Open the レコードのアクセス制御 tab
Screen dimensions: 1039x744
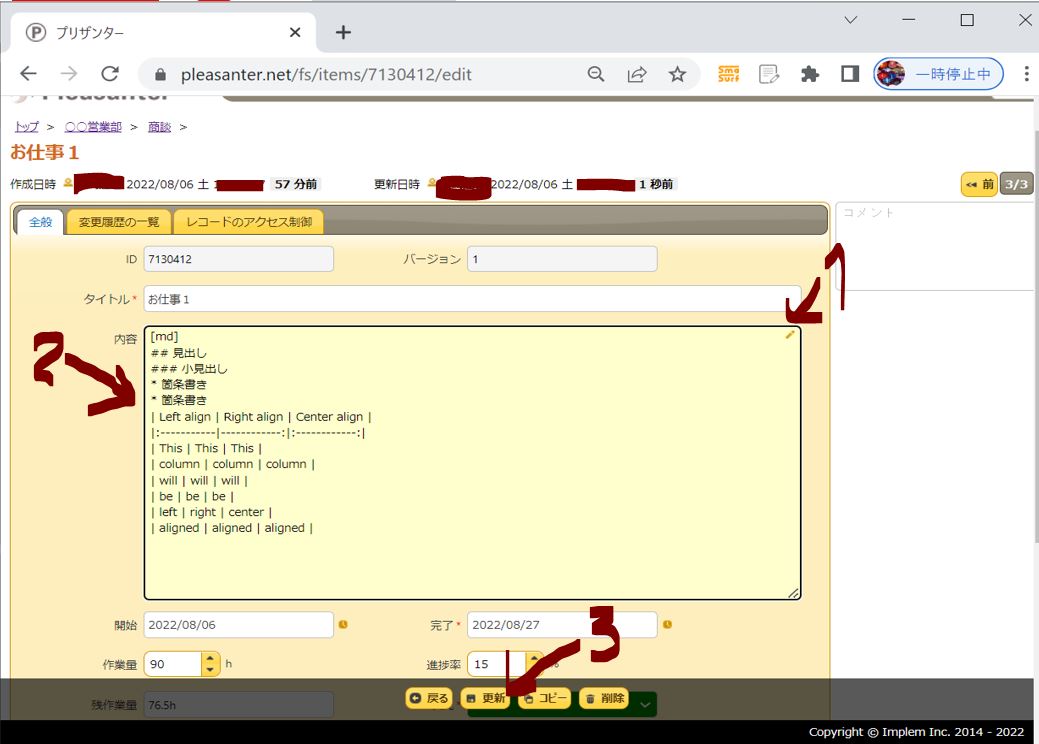[249, 222]
